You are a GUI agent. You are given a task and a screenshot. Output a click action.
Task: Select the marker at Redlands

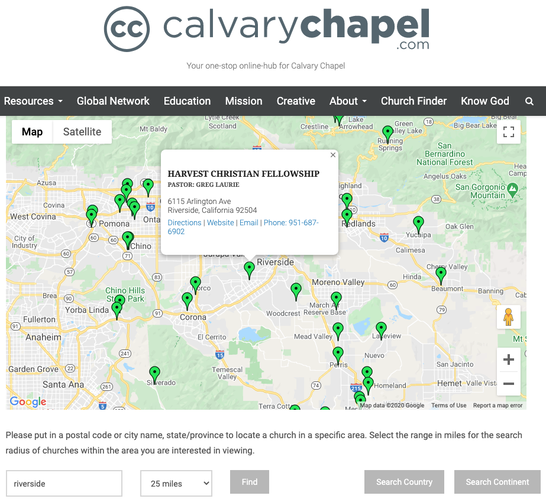347,218
